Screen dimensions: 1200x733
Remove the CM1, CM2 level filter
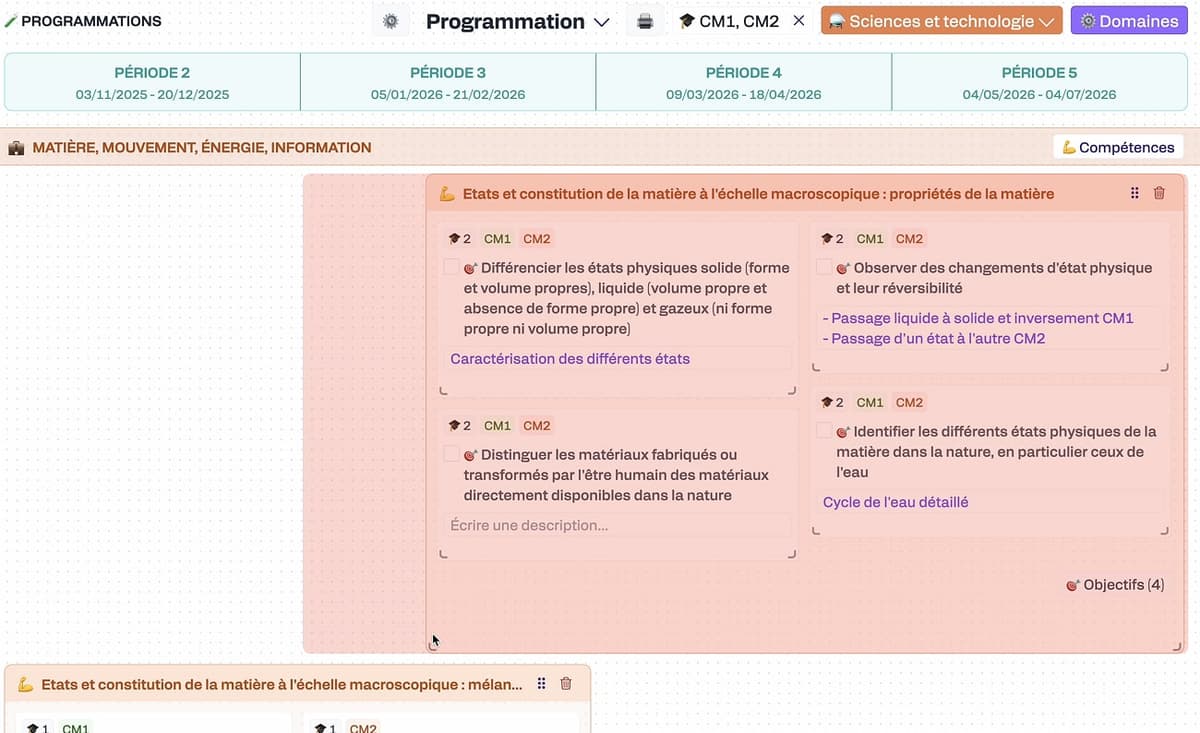click(x=798, y=21)
